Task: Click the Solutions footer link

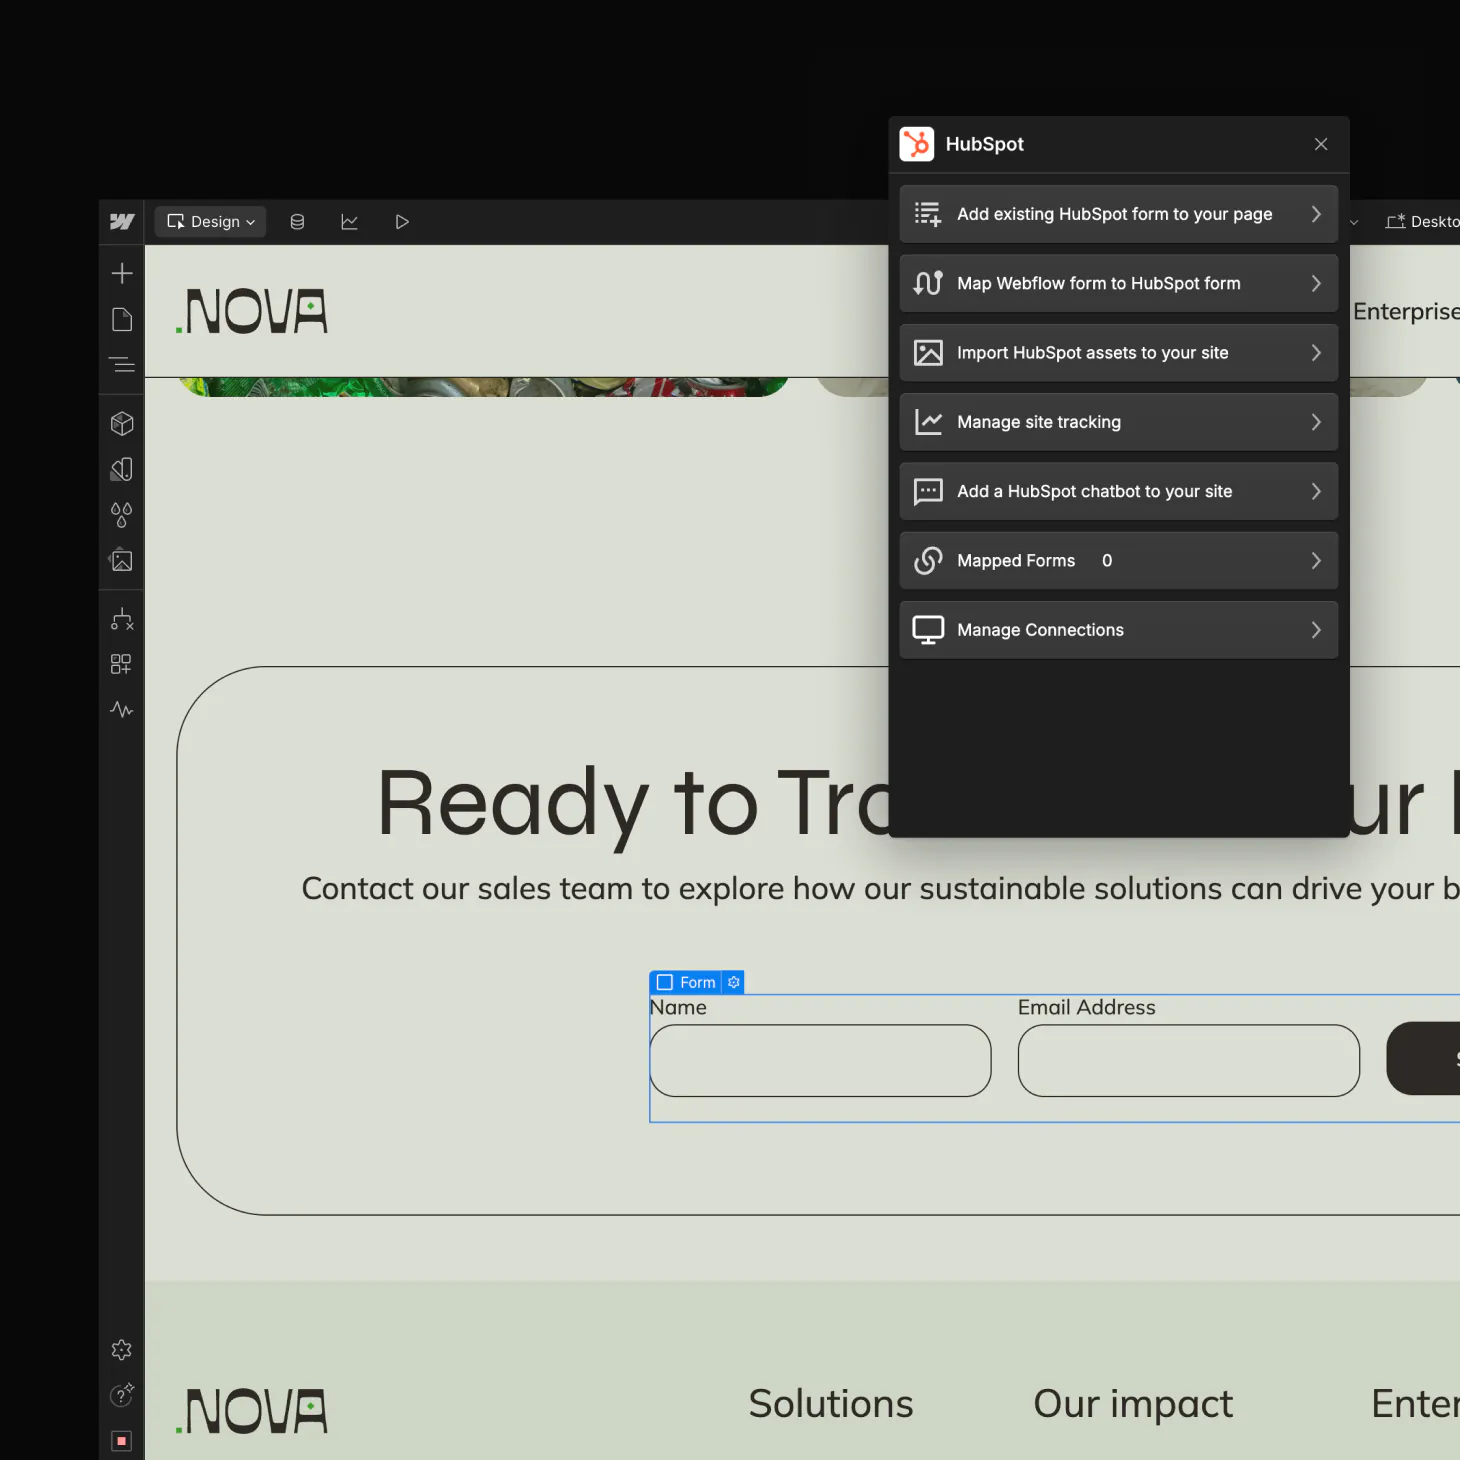Action: tap(830, 1404)
